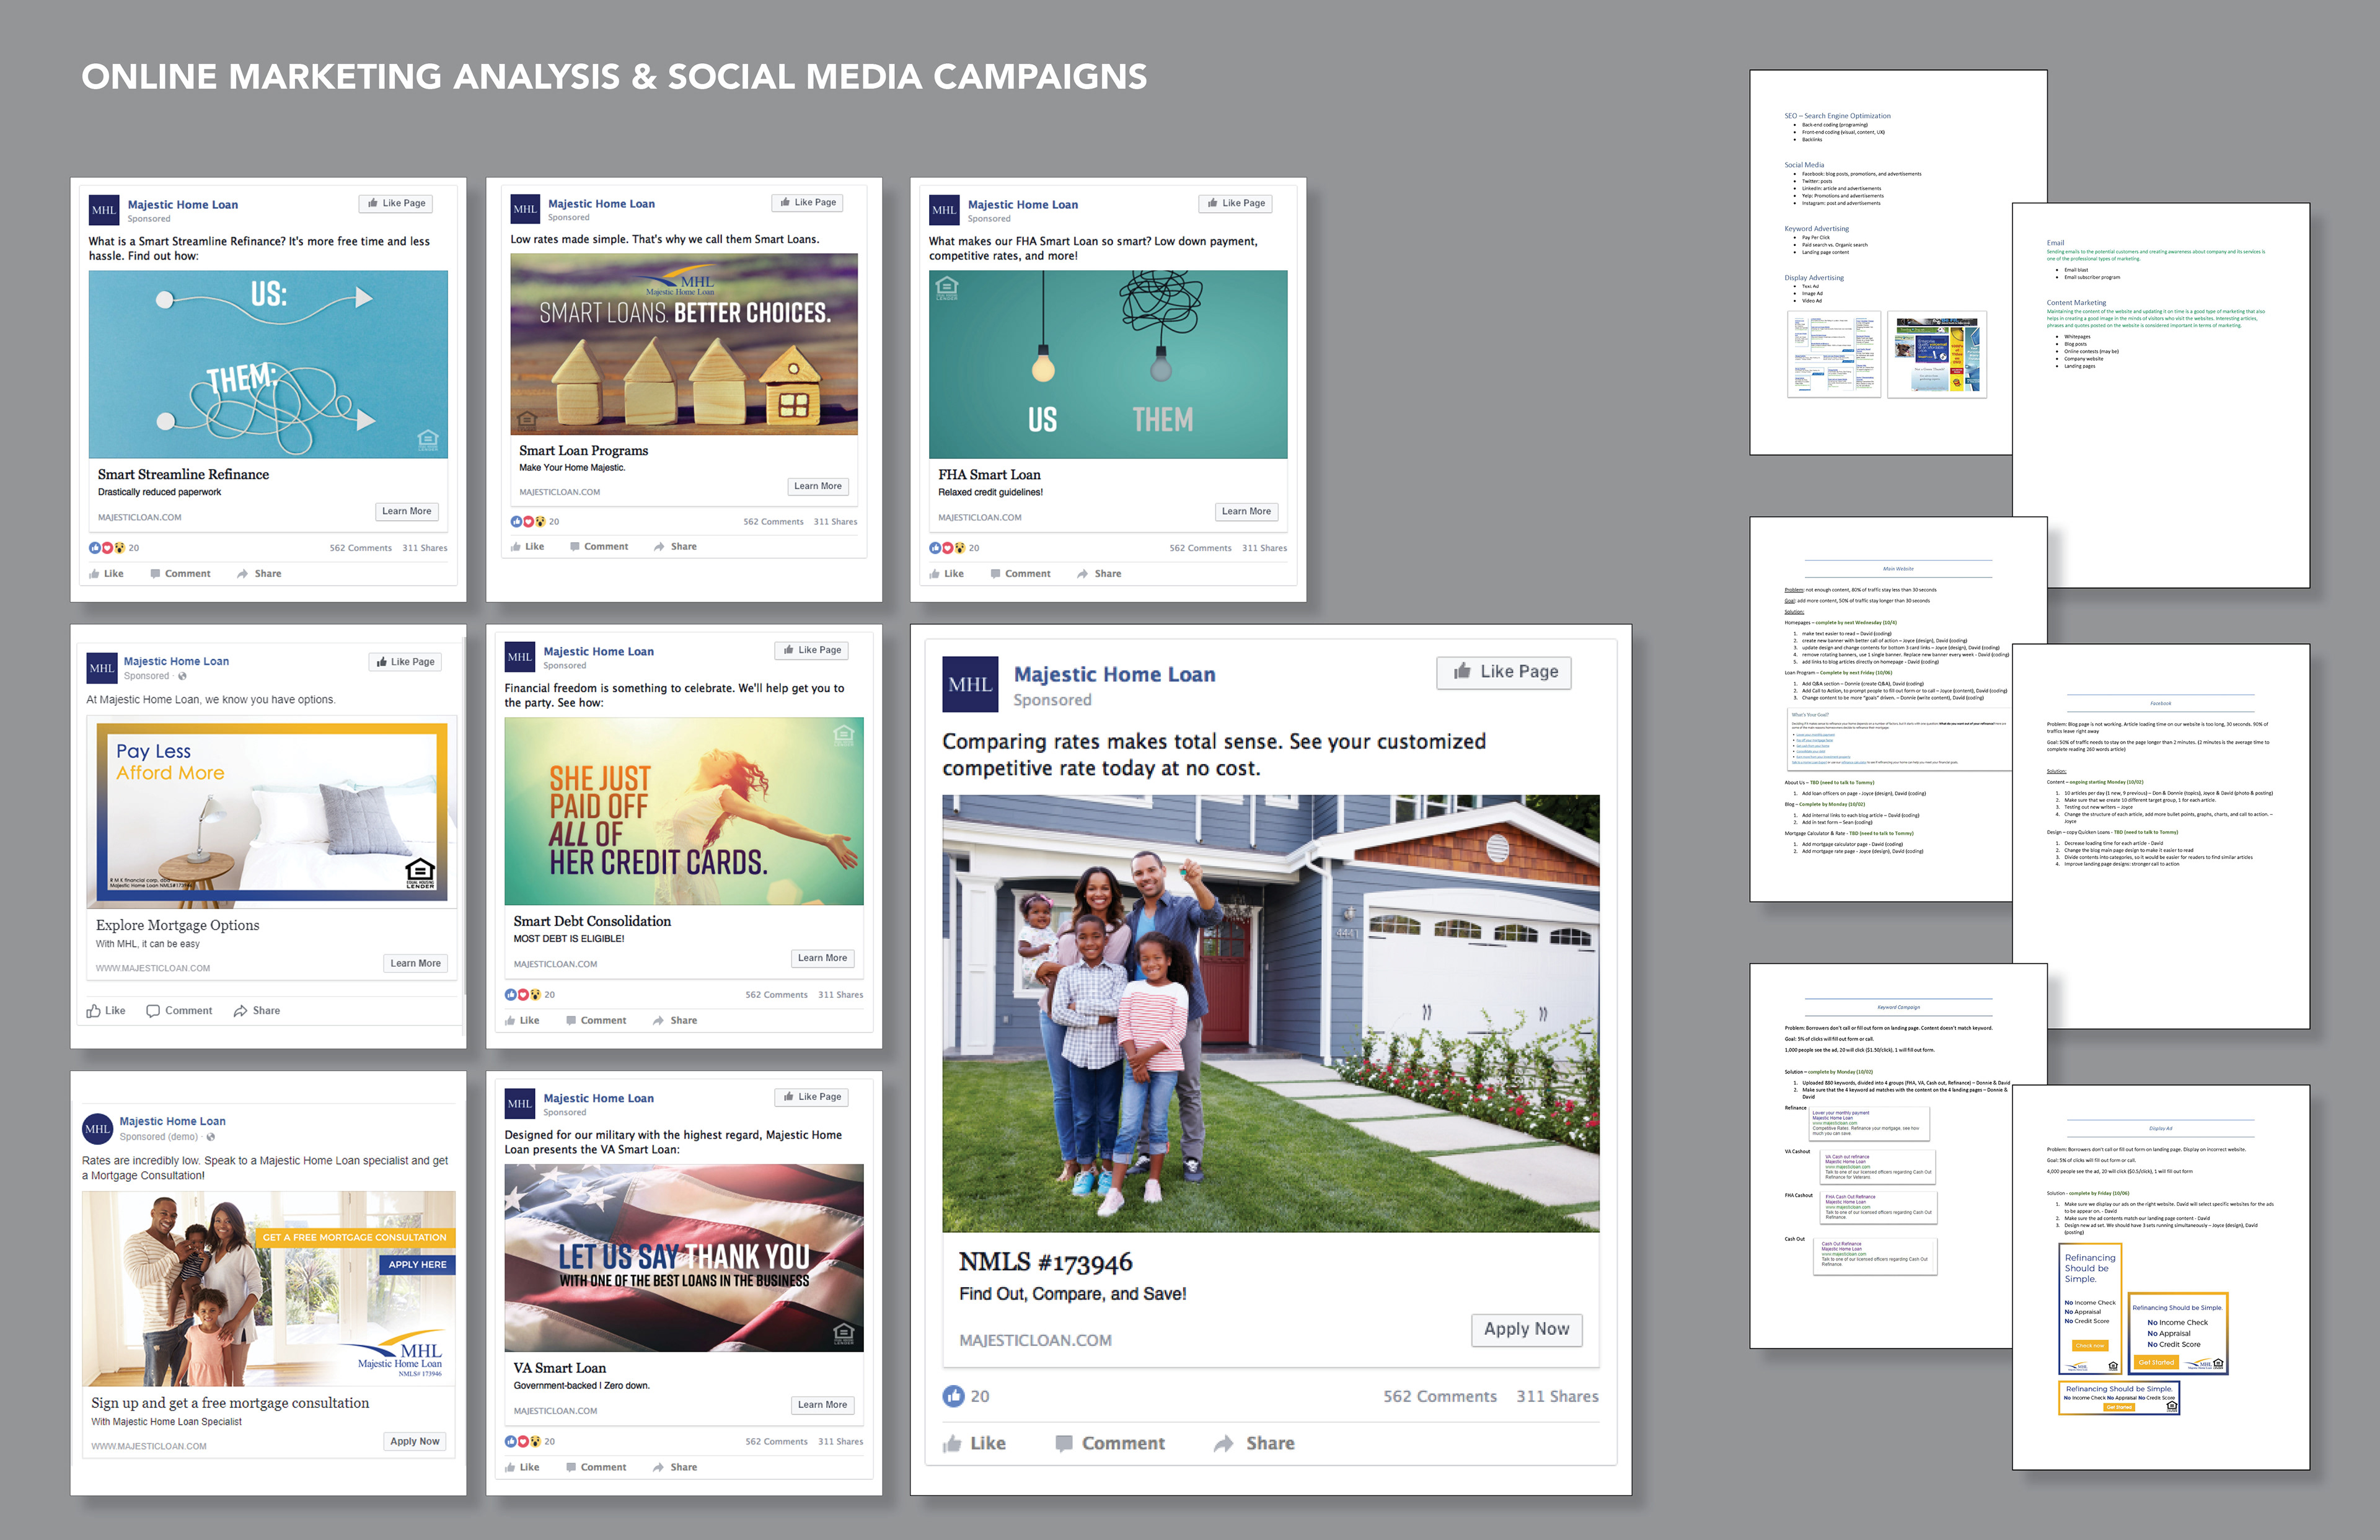Screen dimensions: 2380x1540
Task: Click the blue thumbs-up reaction showing 20
Action: tap(953, 1396)
